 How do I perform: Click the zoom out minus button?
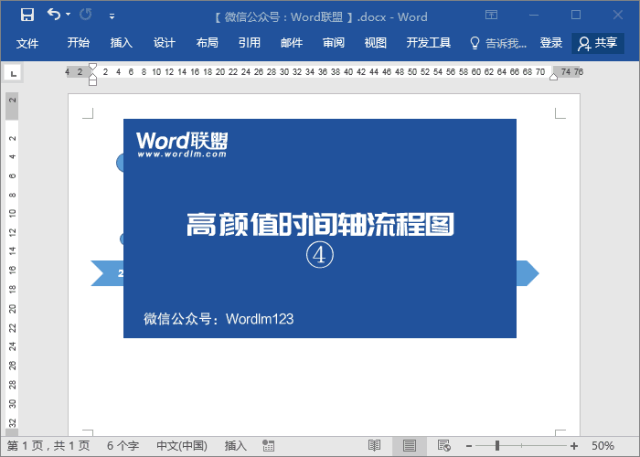coord(469,446)
